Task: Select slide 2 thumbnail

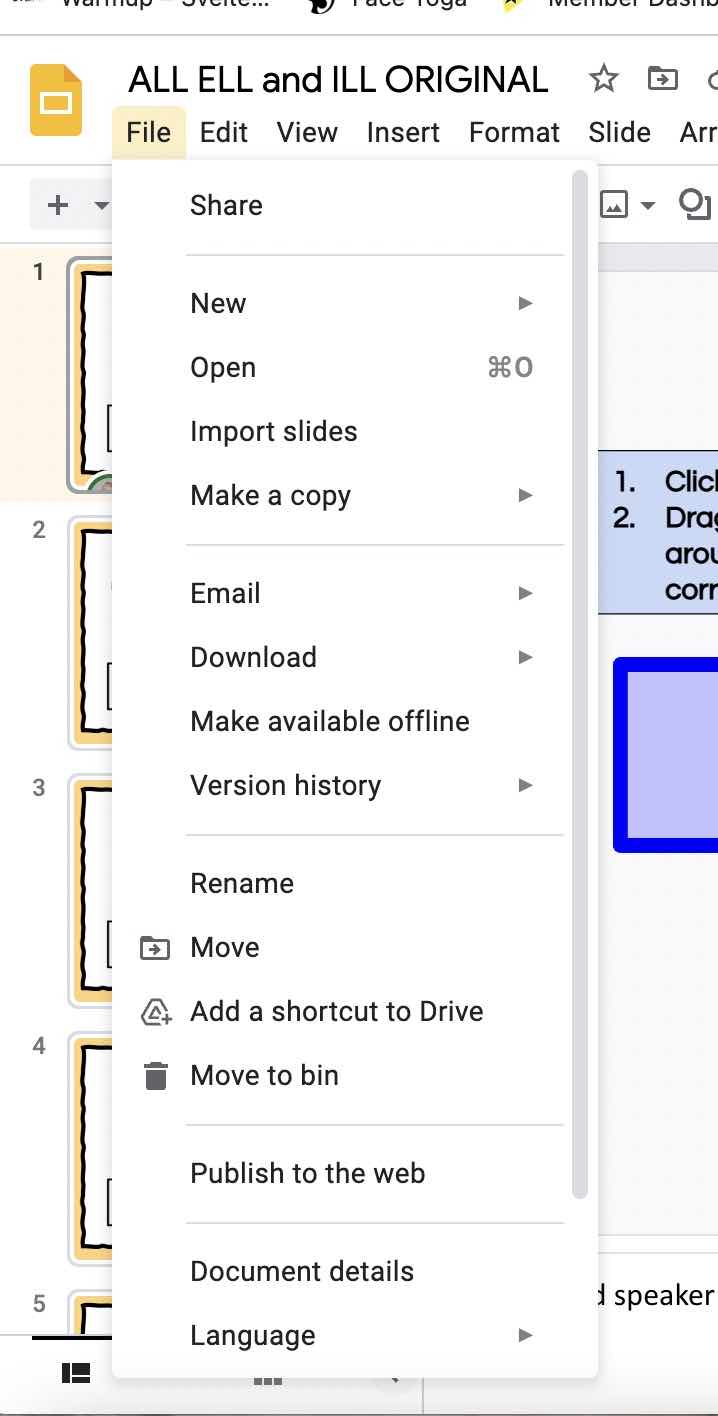Action: (90, 633)
